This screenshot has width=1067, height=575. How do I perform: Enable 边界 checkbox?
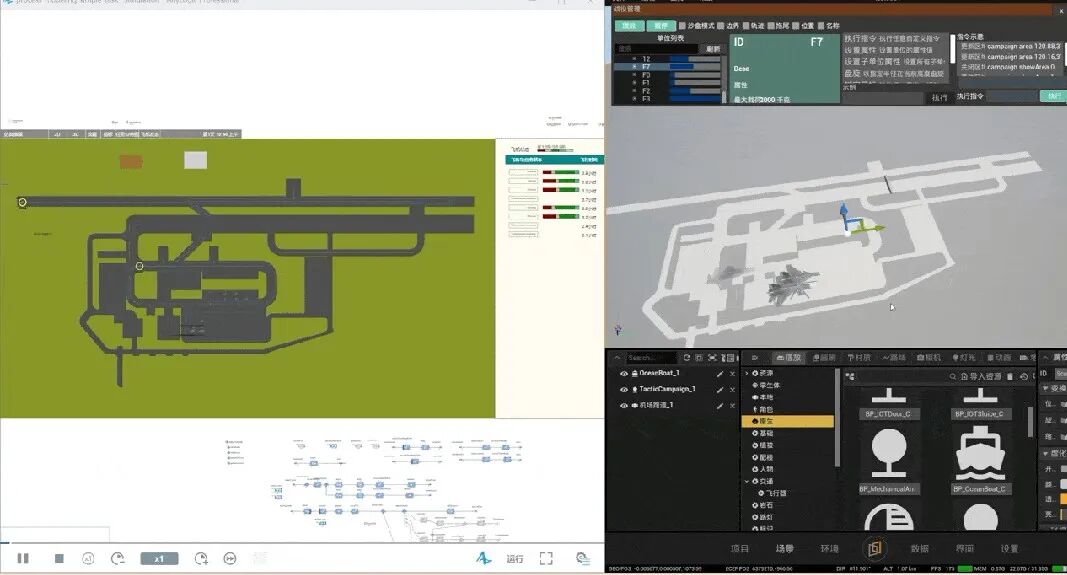click(721, 26)
